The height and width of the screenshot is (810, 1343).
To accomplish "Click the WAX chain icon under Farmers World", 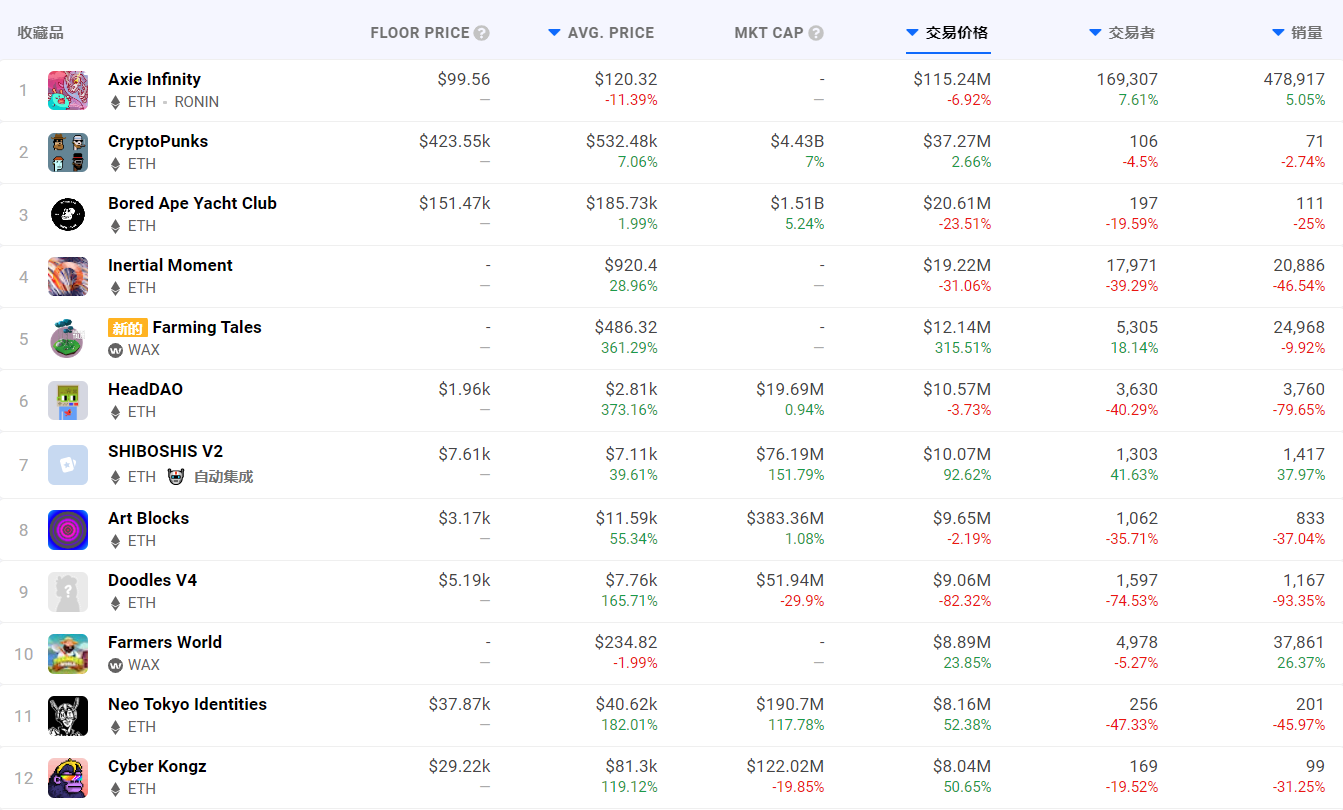I will (x=116, y=664).
